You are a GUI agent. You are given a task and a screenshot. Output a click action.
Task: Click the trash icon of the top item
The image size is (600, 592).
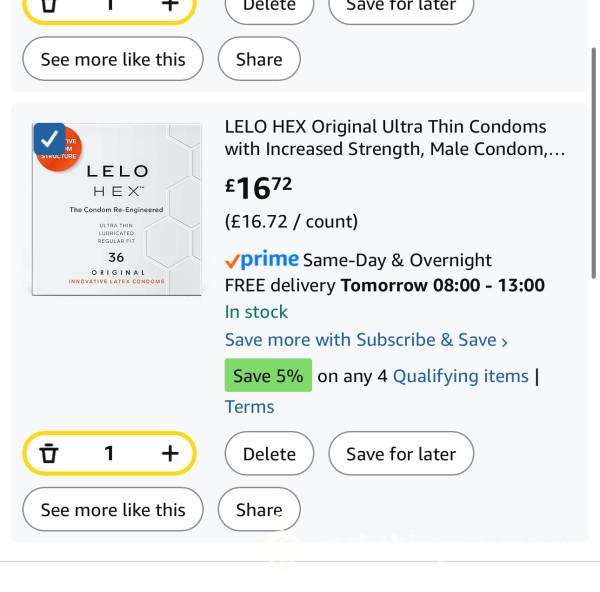[x=49, y=5]
